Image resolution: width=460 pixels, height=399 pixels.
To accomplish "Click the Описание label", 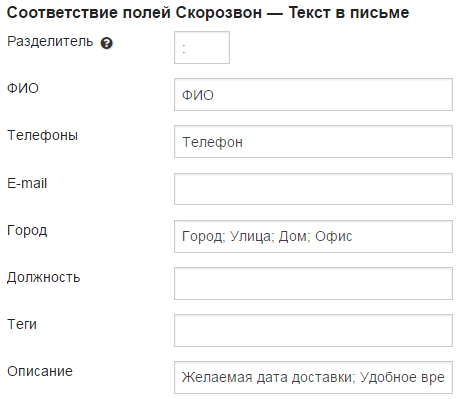I will tap(40, 371).
